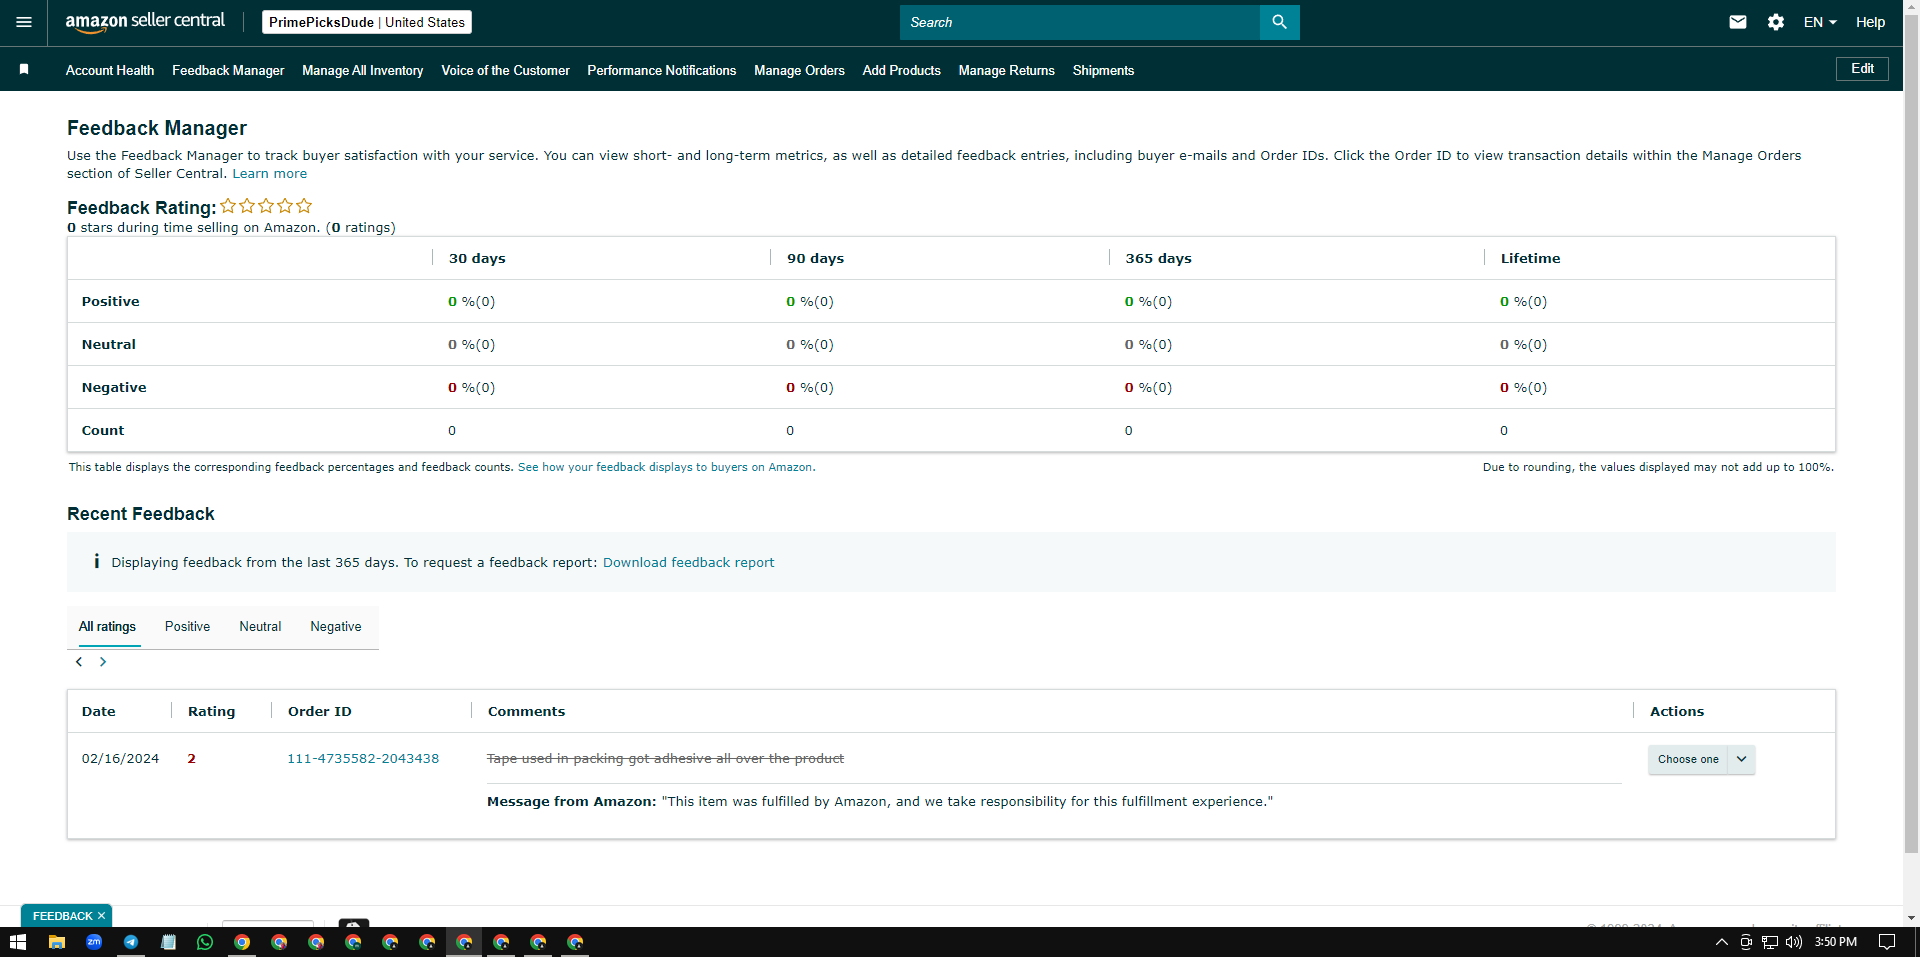Open the messages envelope icon
Viewport: 1920px width, 957px height.
pyautogui.click(x=1738, y=22)
